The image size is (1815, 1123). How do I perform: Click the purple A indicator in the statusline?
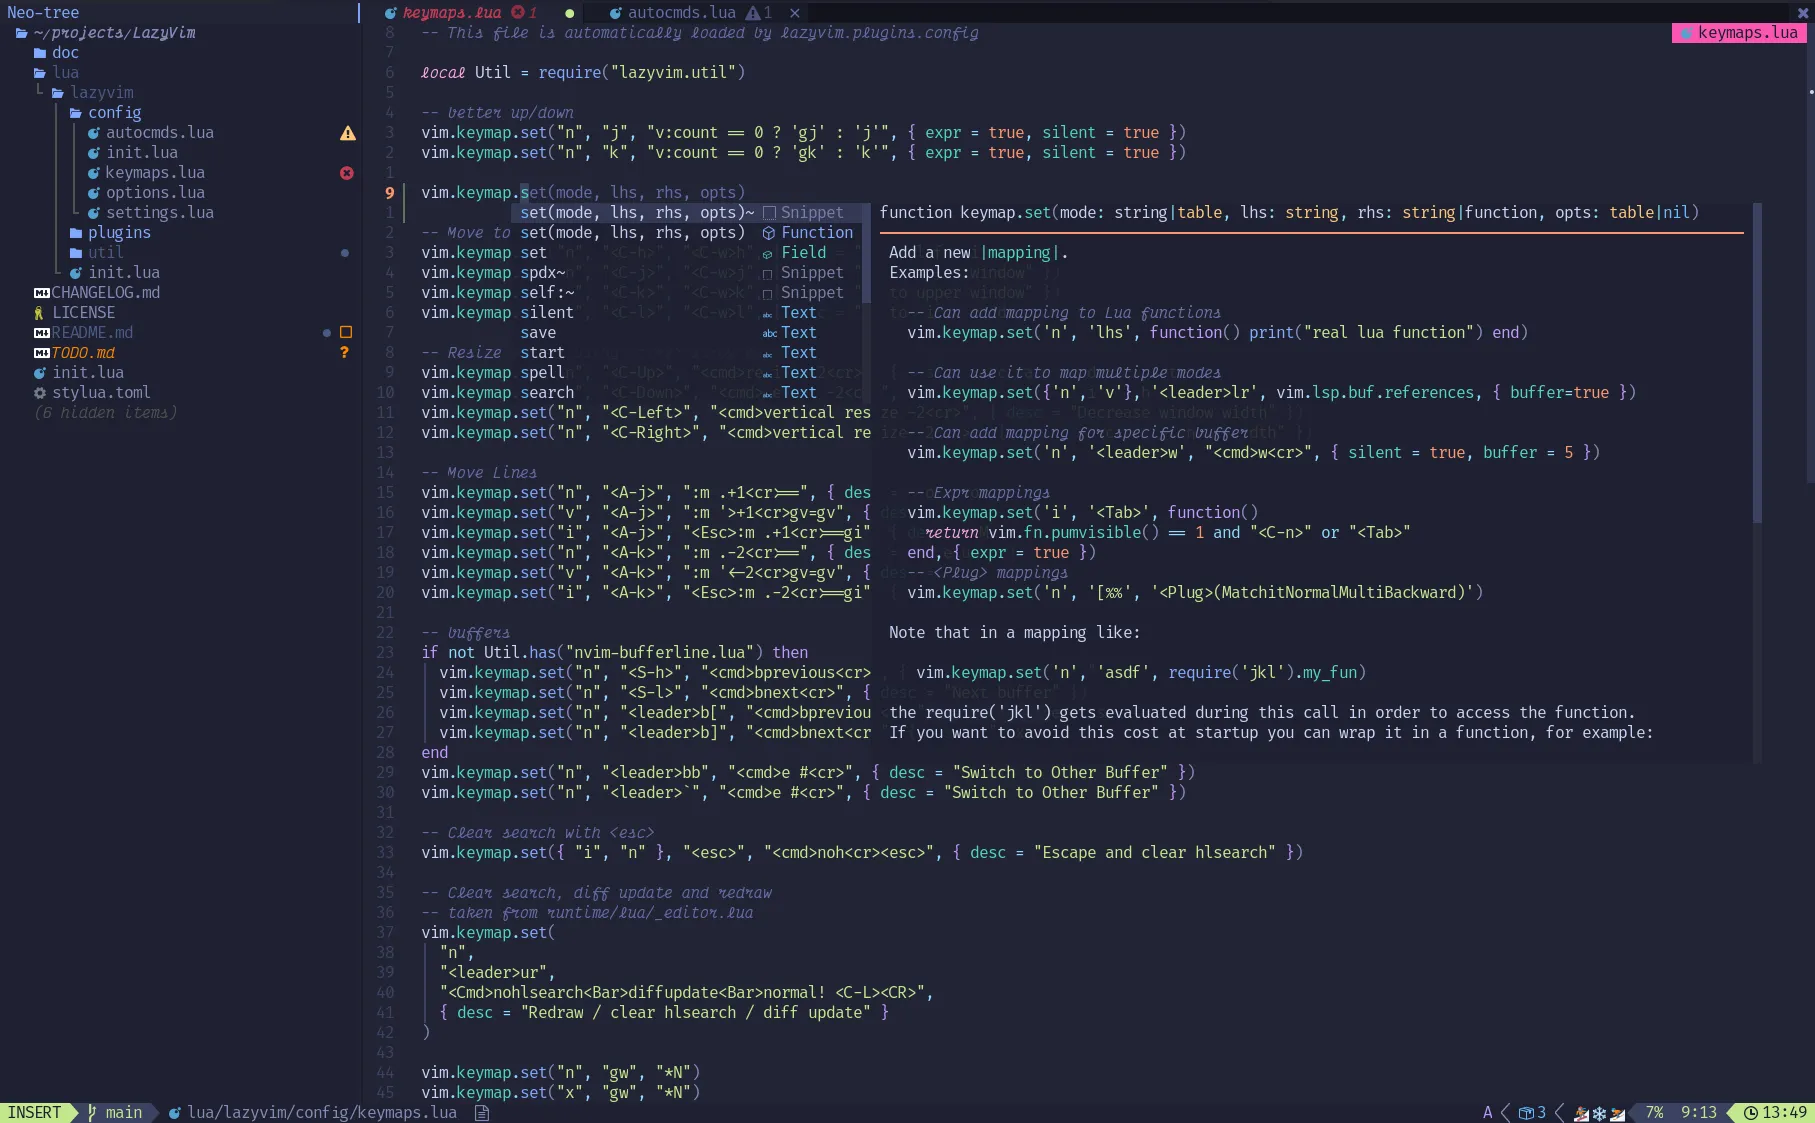click(x=1488, y=1113)
